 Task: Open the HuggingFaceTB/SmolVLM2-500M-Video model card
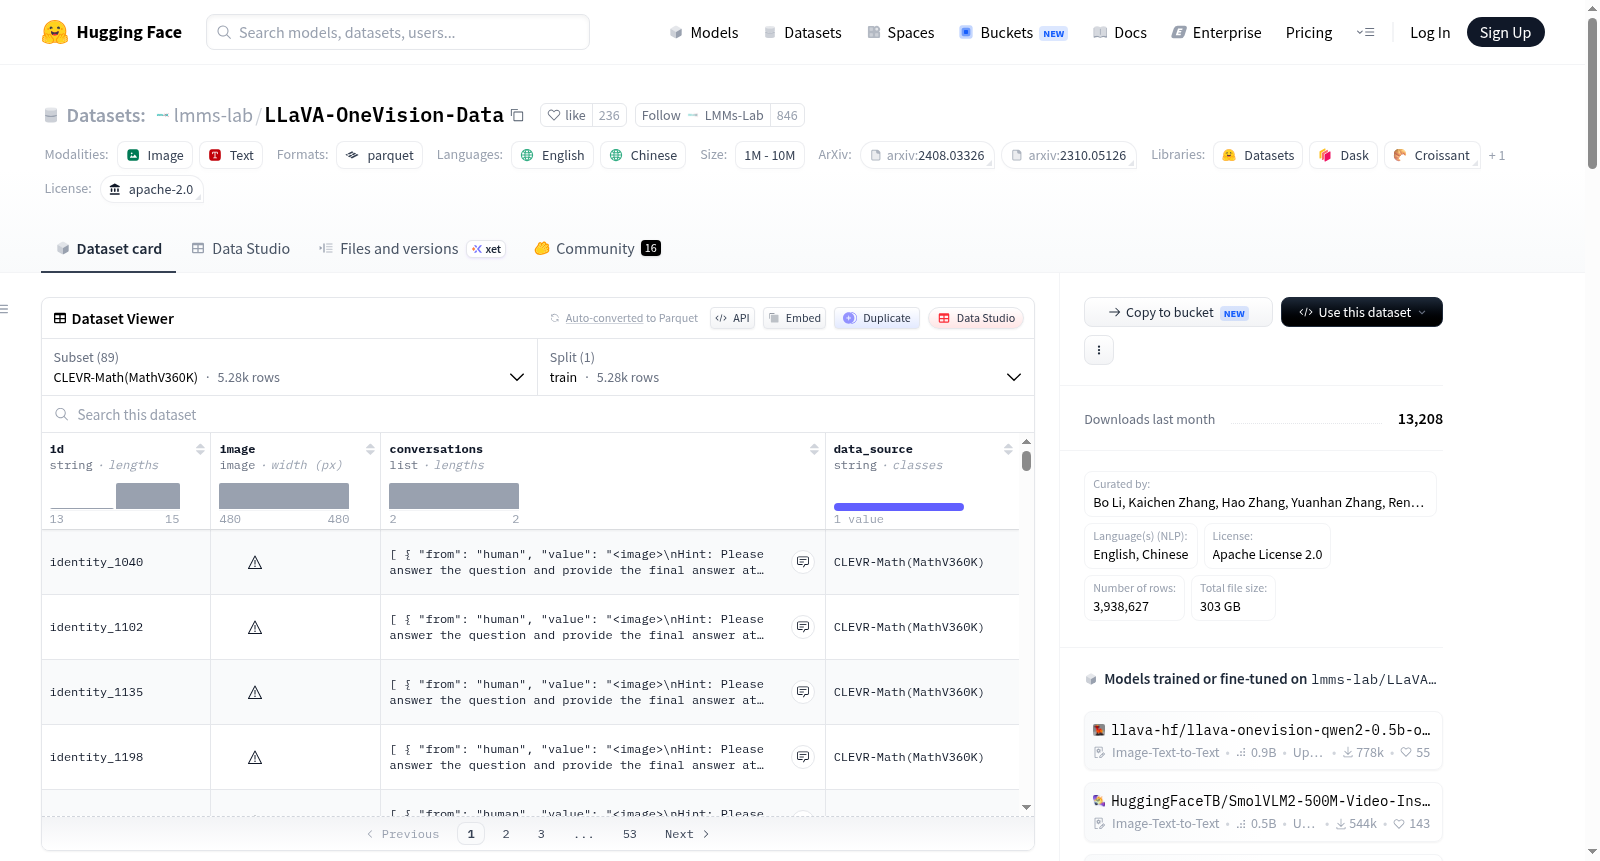click(1263, 812)
